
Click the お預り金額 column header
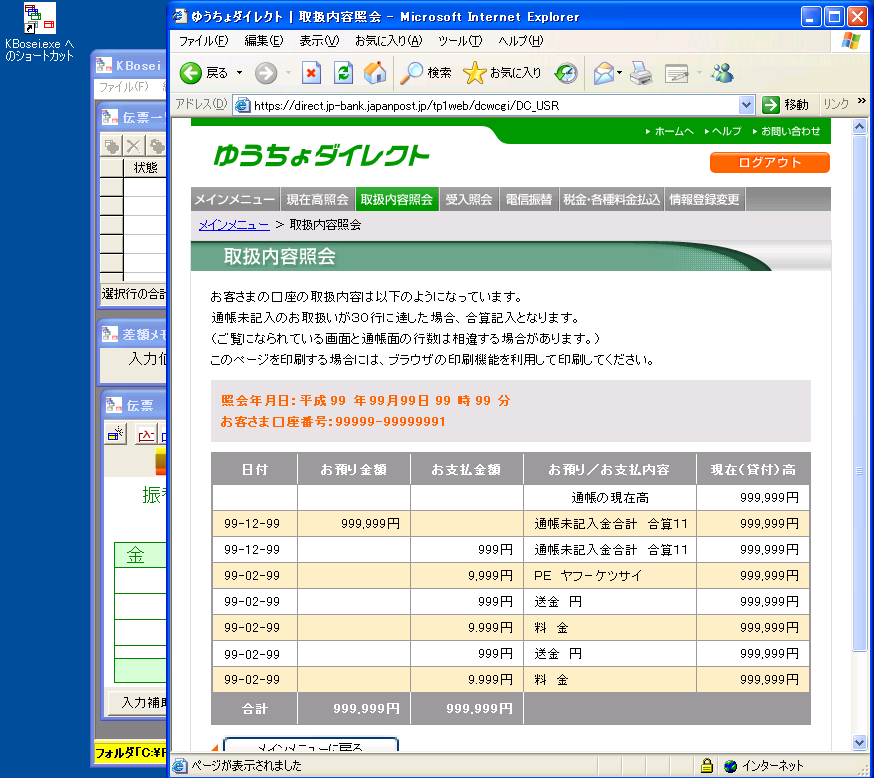click(353, 469)
